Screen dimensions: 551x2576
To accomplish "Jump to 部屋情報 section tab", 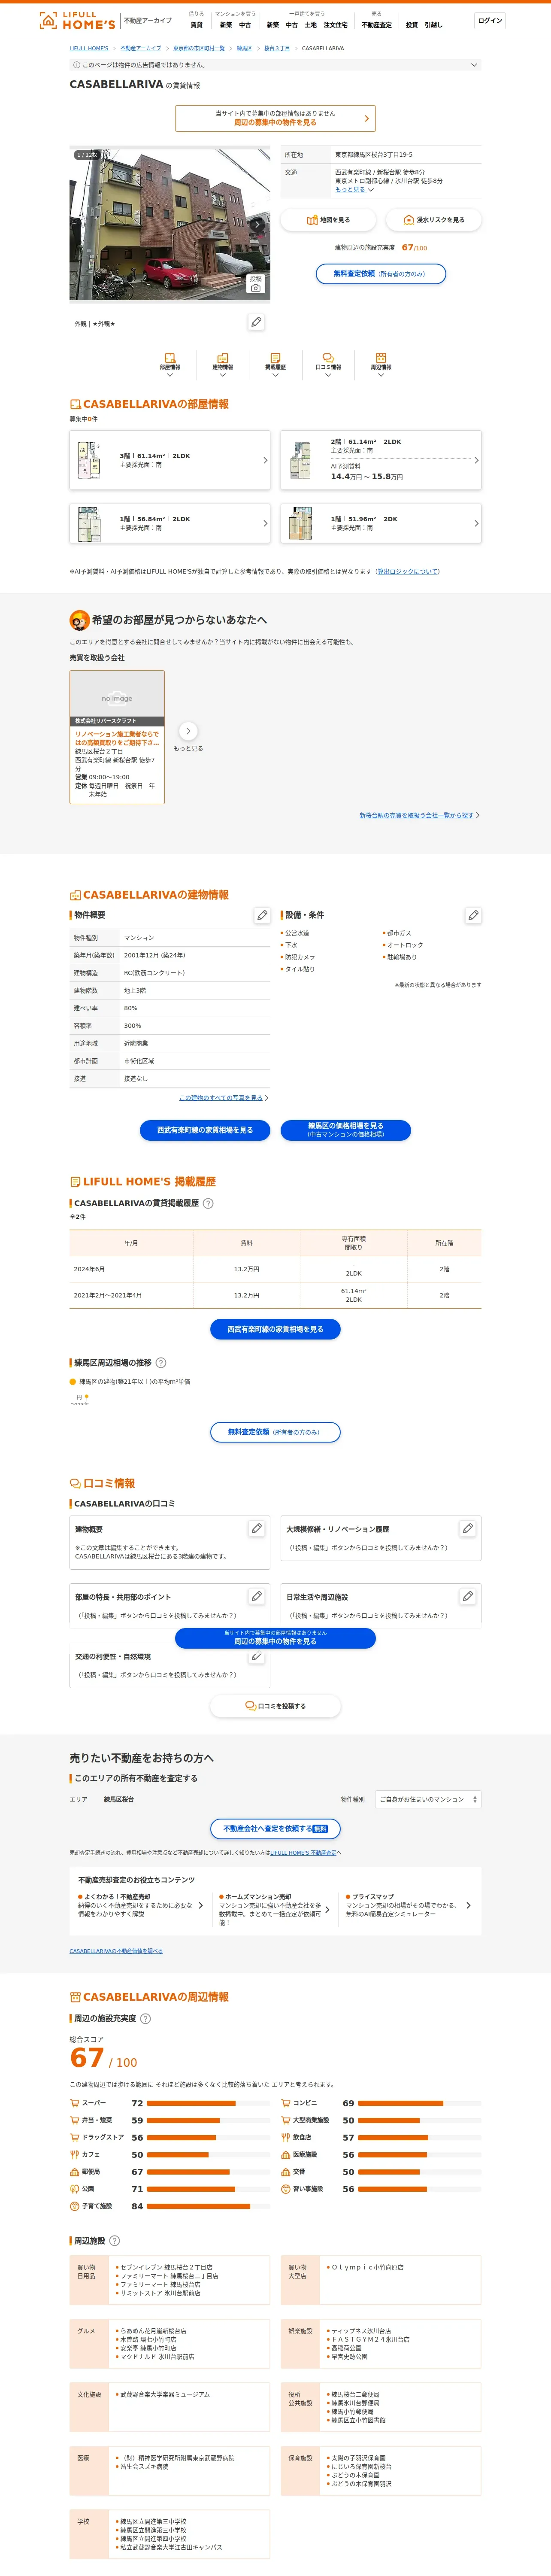I will [170, 364].
